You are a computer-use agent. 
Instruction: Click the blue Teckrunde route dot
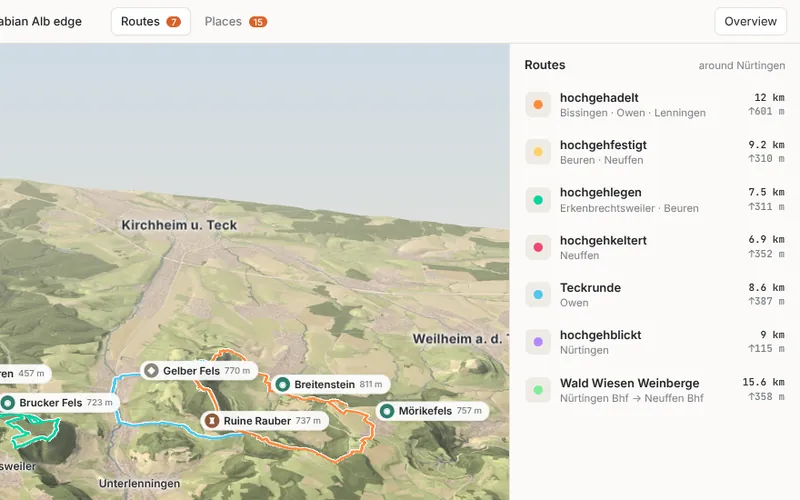[538, 294]
